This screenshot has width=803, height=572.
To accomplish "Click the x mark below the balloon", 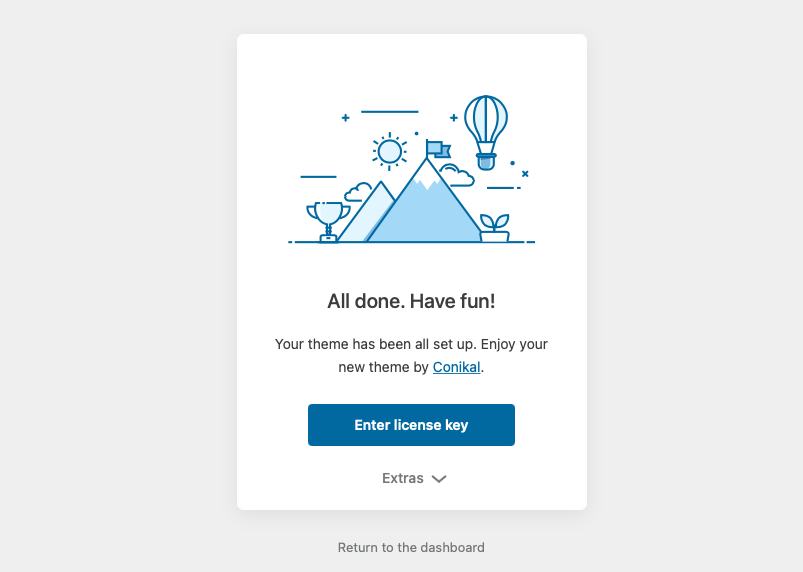I will point(525,174).
